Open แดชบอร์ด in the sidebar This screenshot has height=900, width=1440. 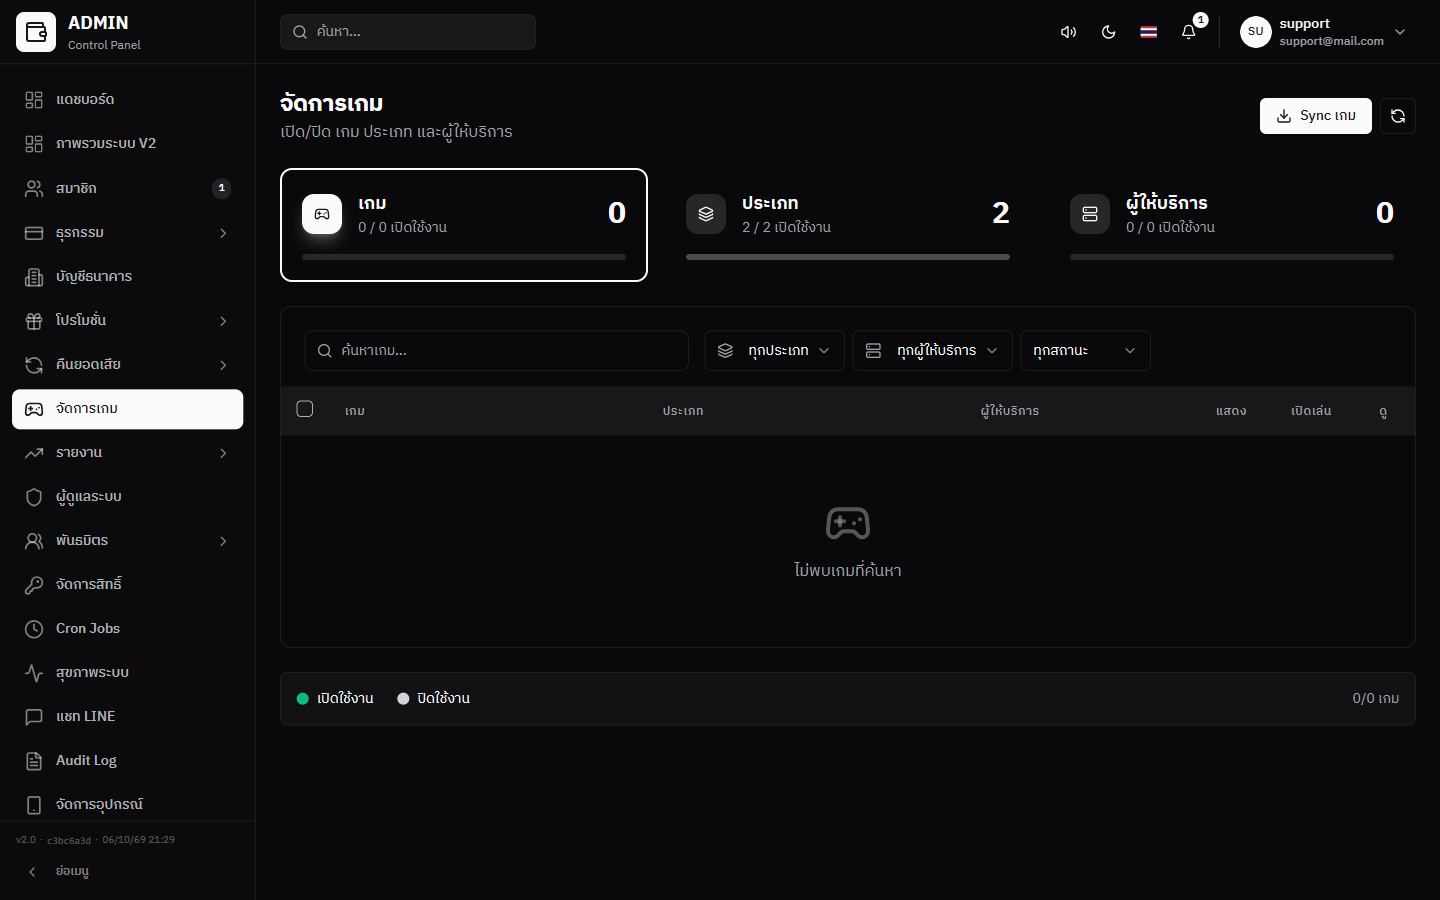click(x=128, y=100)
